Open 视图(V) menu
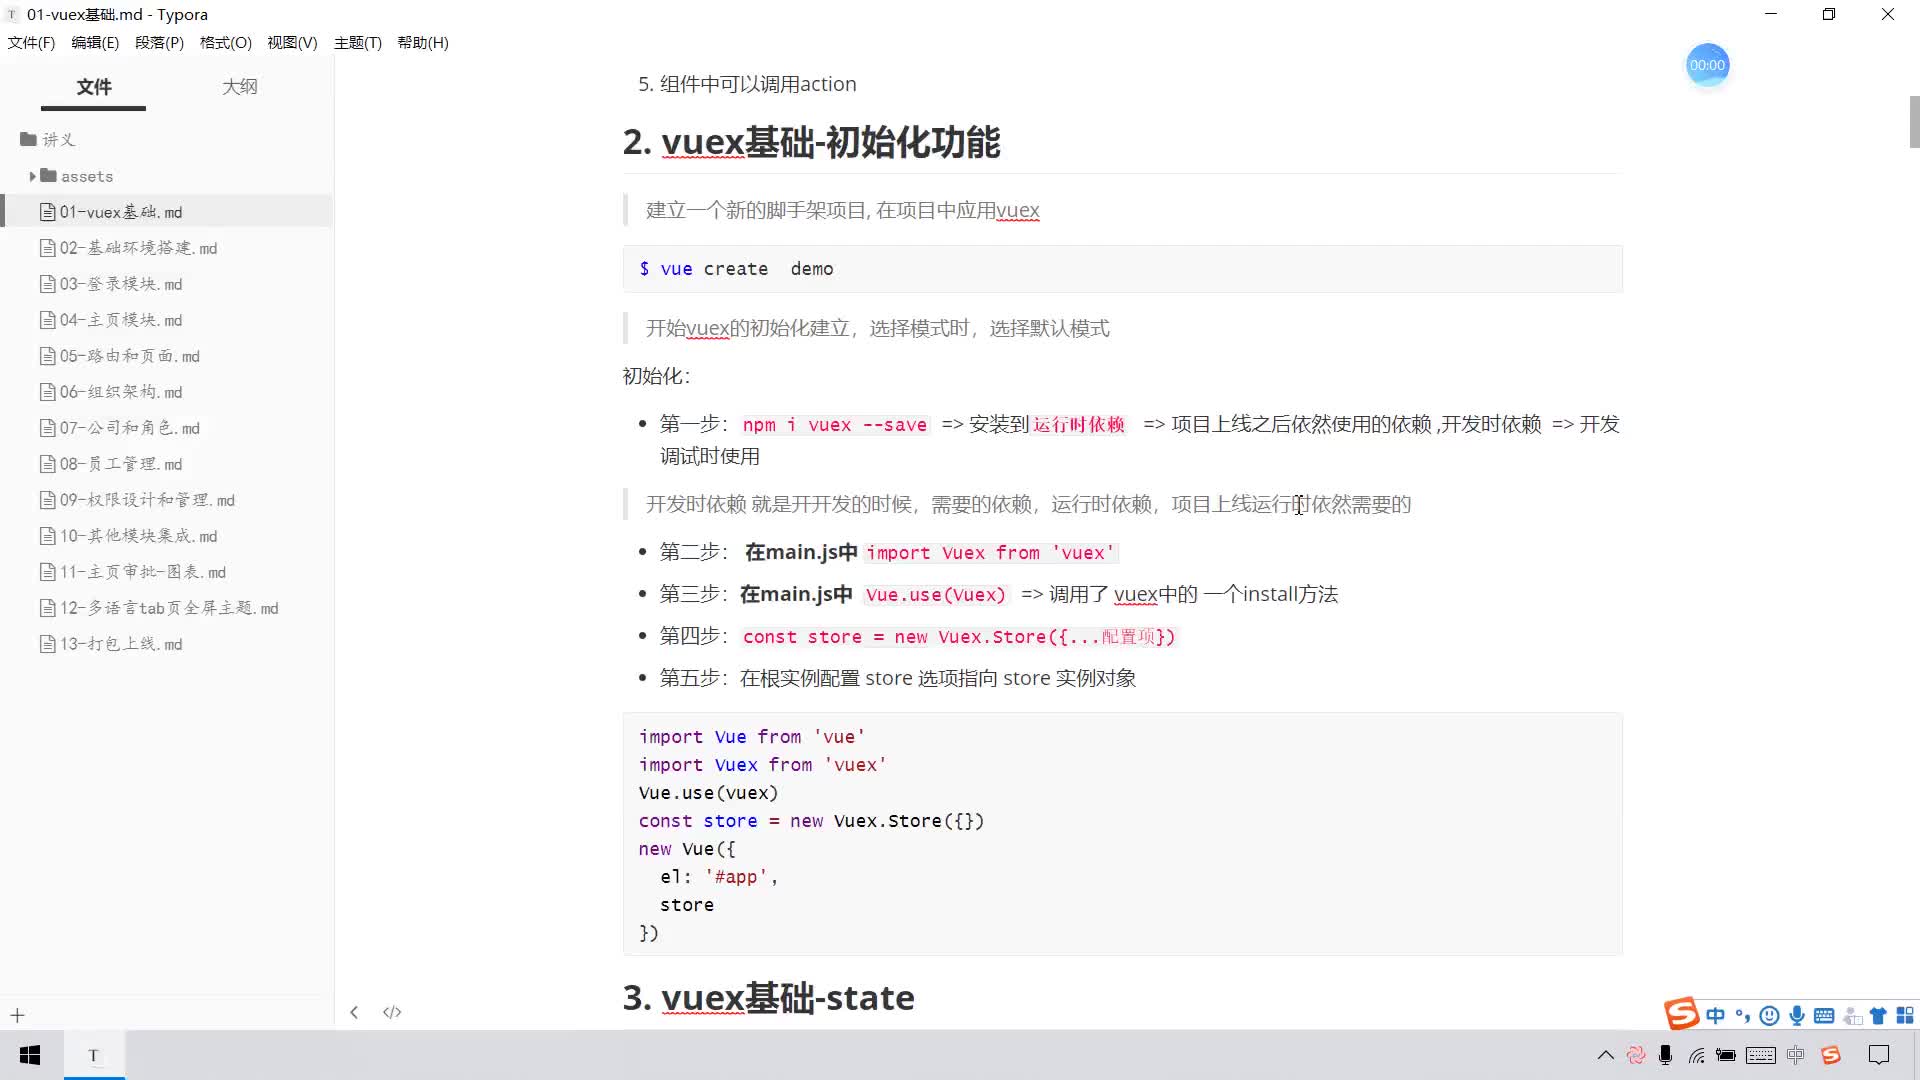Screen dimensions: 1920x1080 click(292, 42)
